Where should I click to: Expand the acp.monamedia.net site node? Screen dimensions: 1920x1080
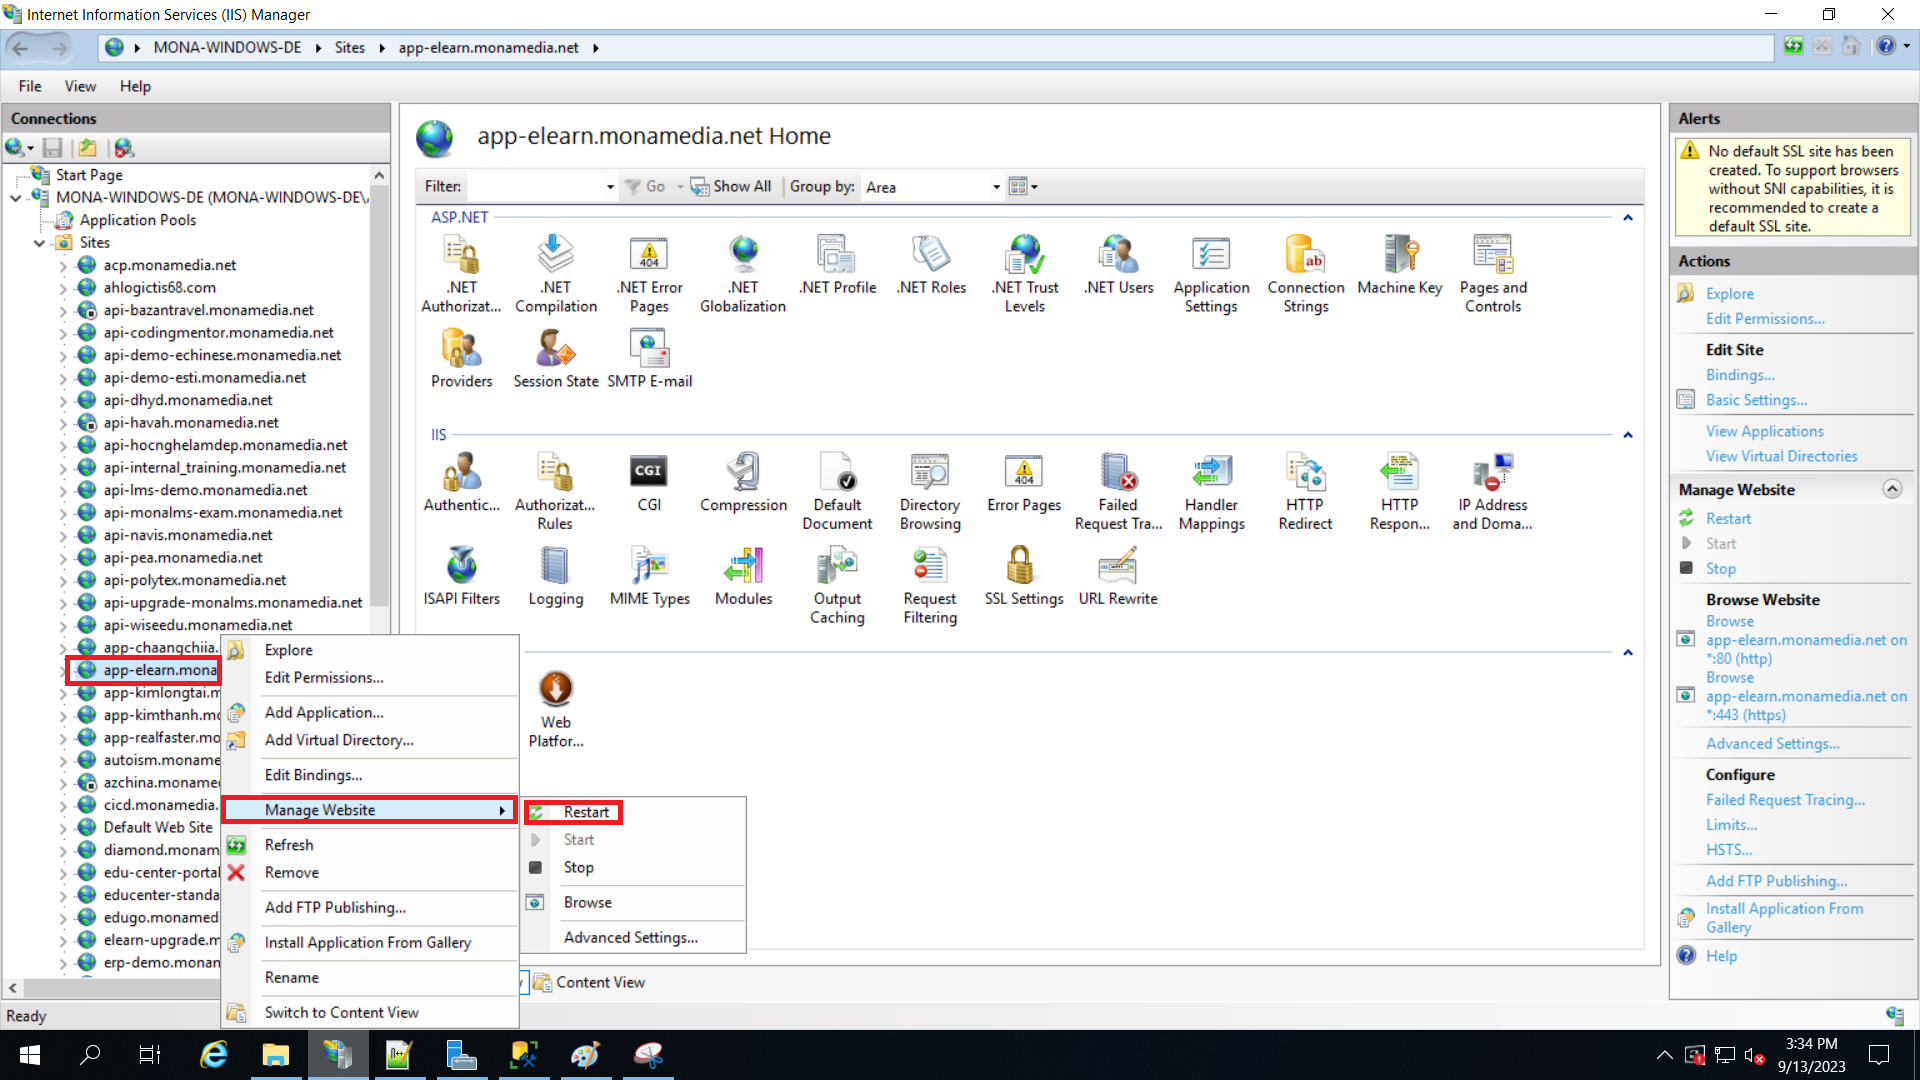click(x=63, y=266)
